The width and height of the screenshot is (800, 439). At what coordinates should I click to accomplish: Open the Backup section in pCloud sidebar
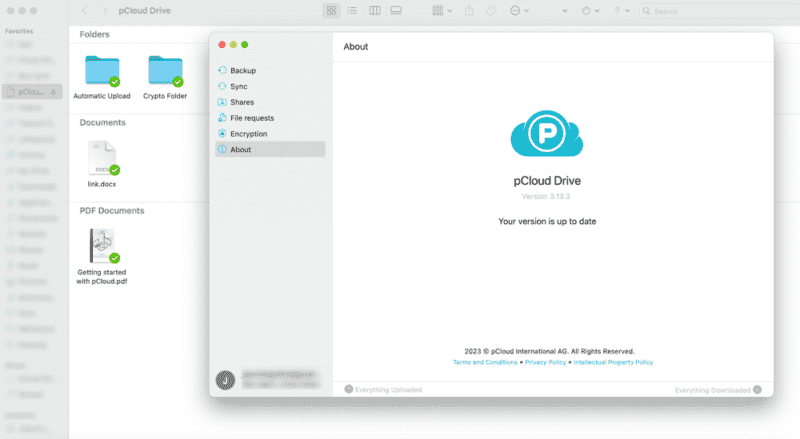click(x=242, y=71)
